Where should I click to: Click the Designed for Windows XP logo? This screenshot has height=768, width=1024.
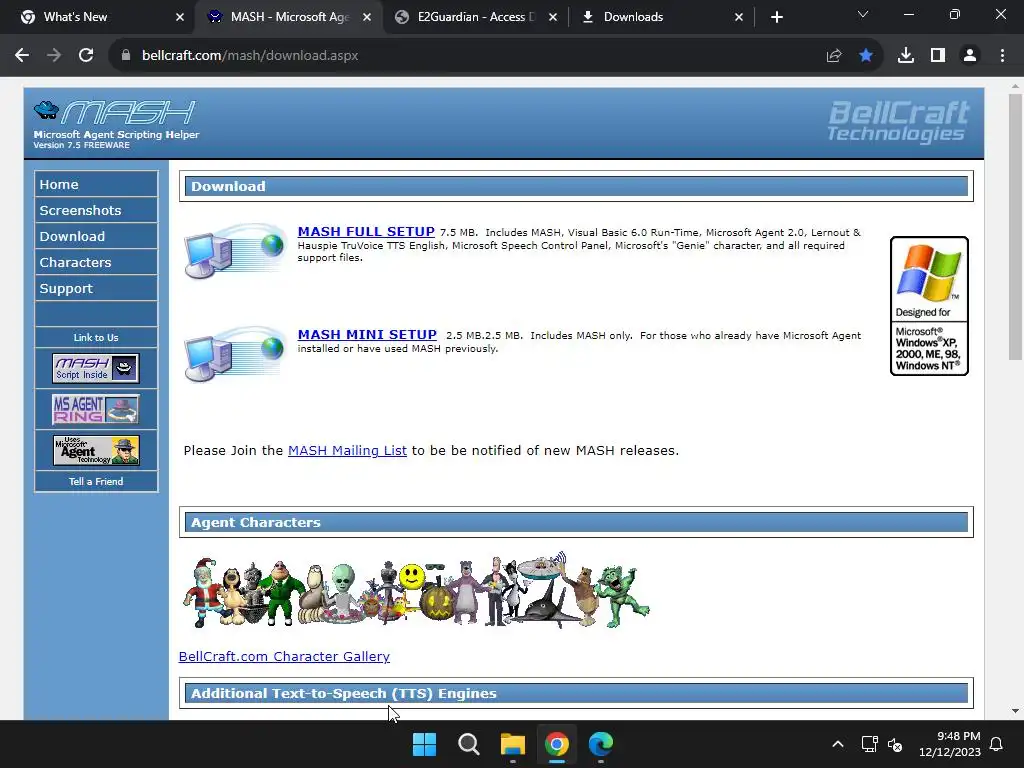click(929, 306)
